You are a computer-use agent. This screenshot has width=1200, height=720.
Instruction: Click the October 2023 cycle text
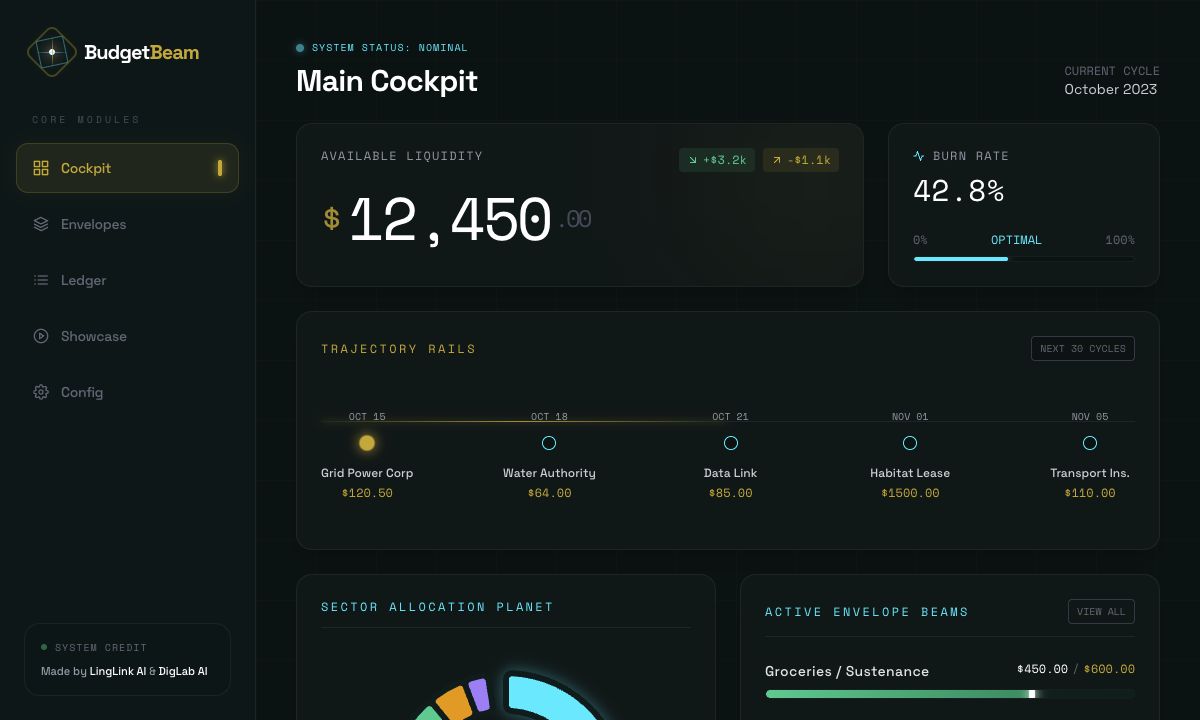click(1111, 89)
